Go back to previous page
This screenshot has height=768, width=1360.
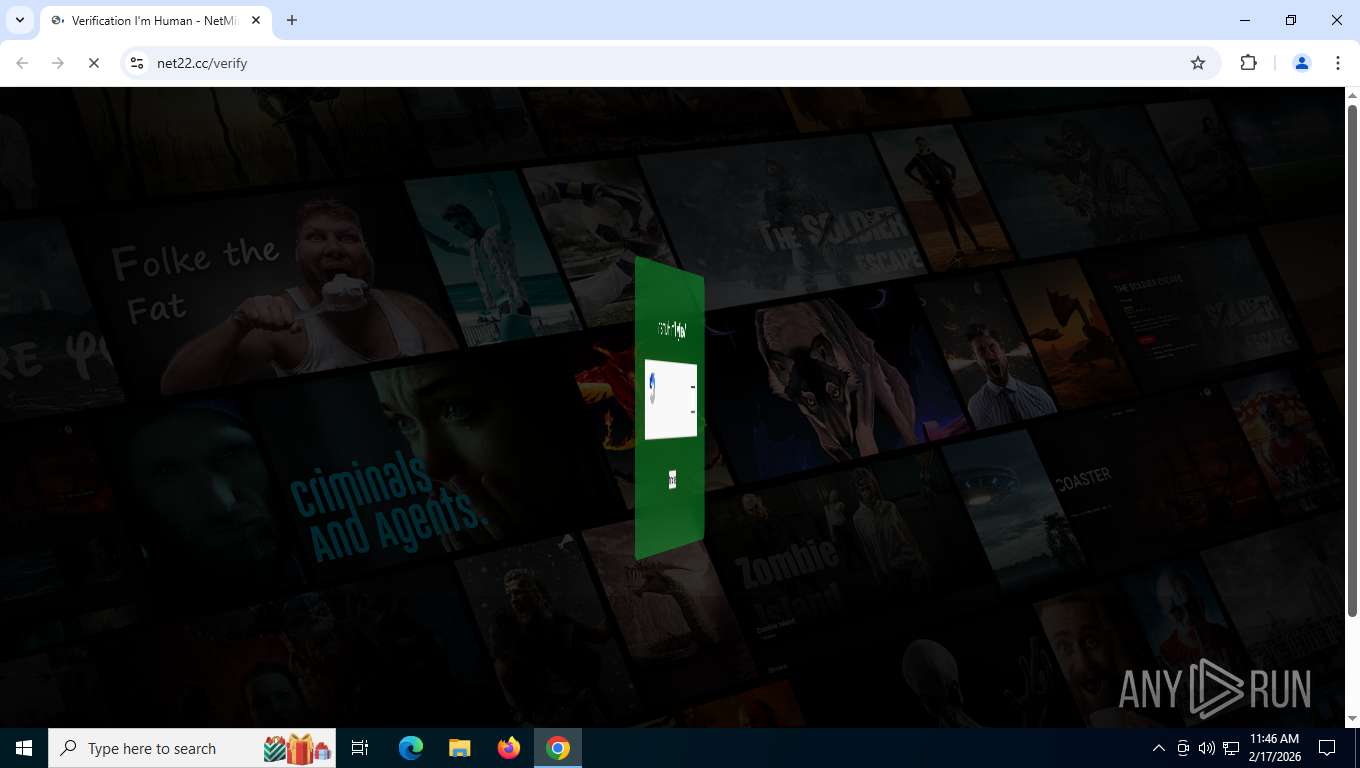pos(22,63)
